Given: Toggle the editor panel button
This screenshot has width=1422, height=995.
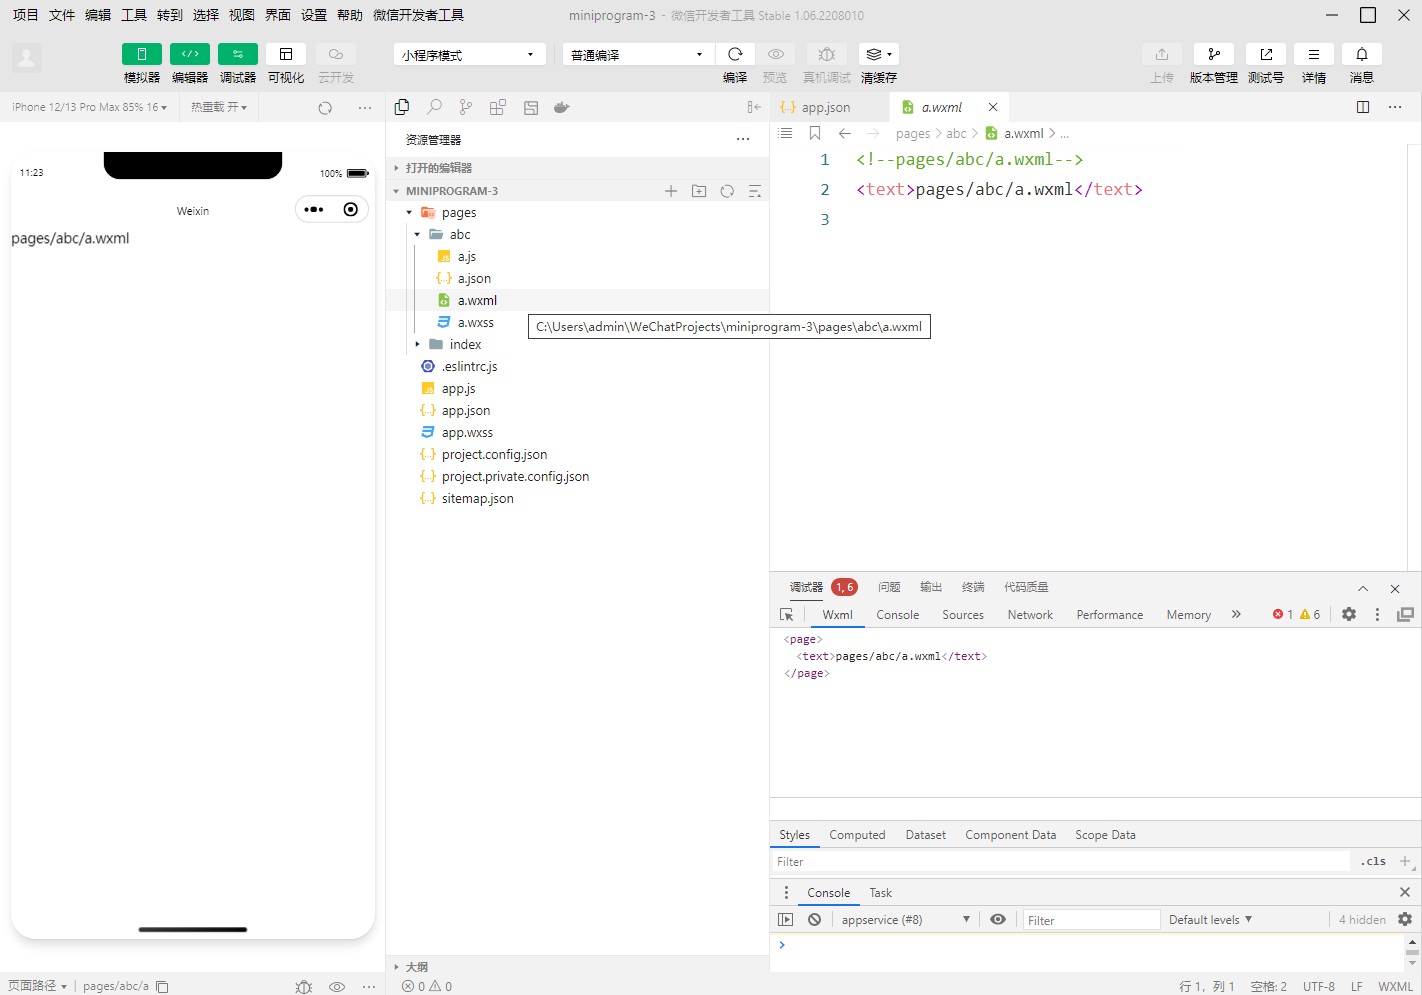Looking at the screenshot, I should (189, 54).
